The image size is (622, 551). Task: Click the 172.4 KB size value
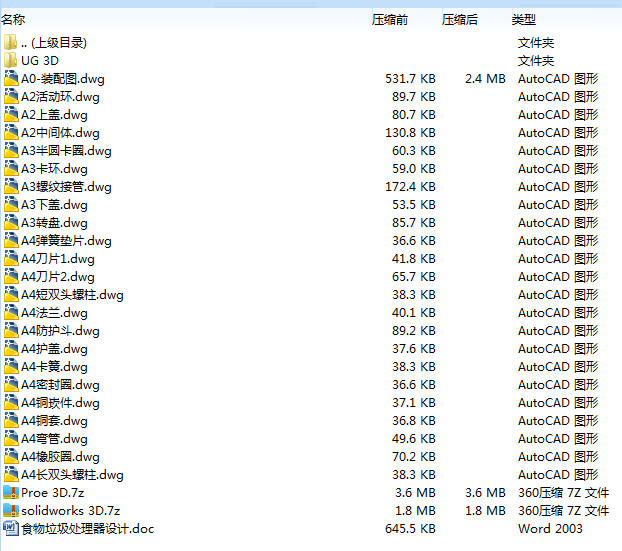[x=410, y=186]
